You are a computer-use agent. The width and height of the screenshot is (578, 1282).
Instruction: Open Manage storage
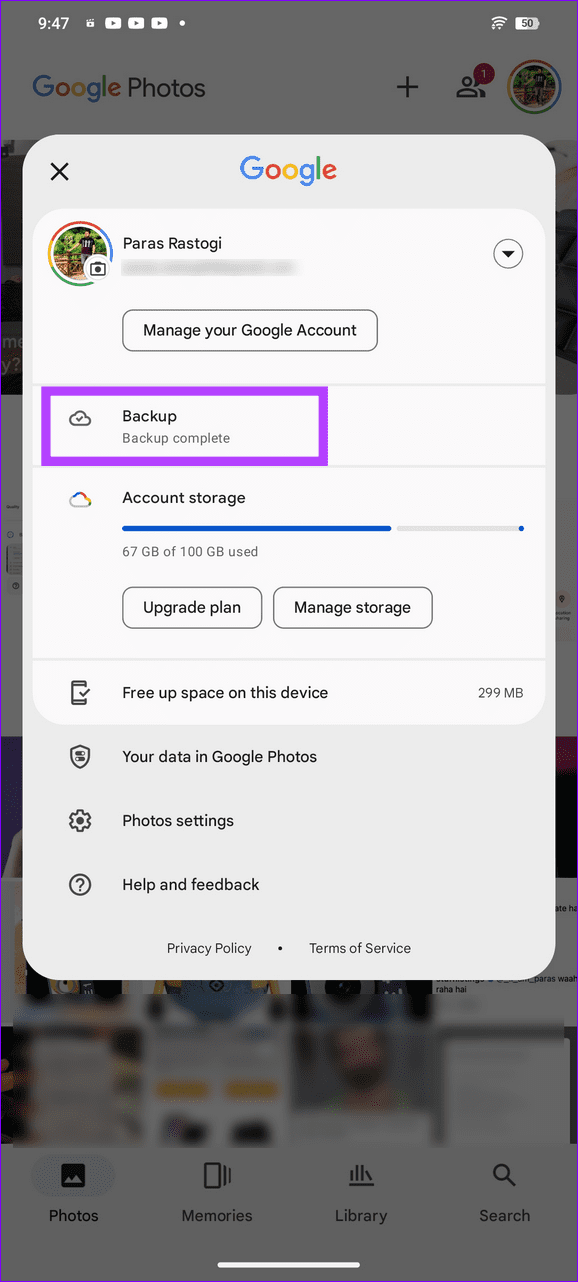point(353,607)
